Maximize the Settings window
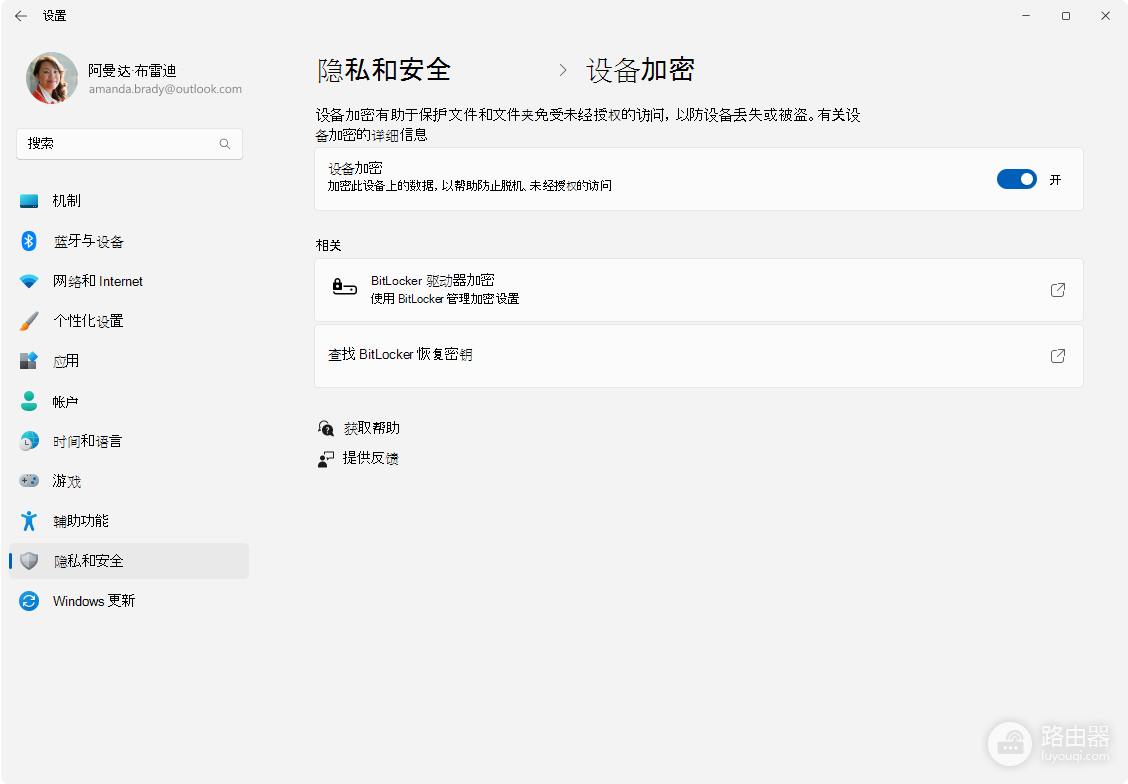Viewport: 1128px width, 784px height. pos(1066,16)
